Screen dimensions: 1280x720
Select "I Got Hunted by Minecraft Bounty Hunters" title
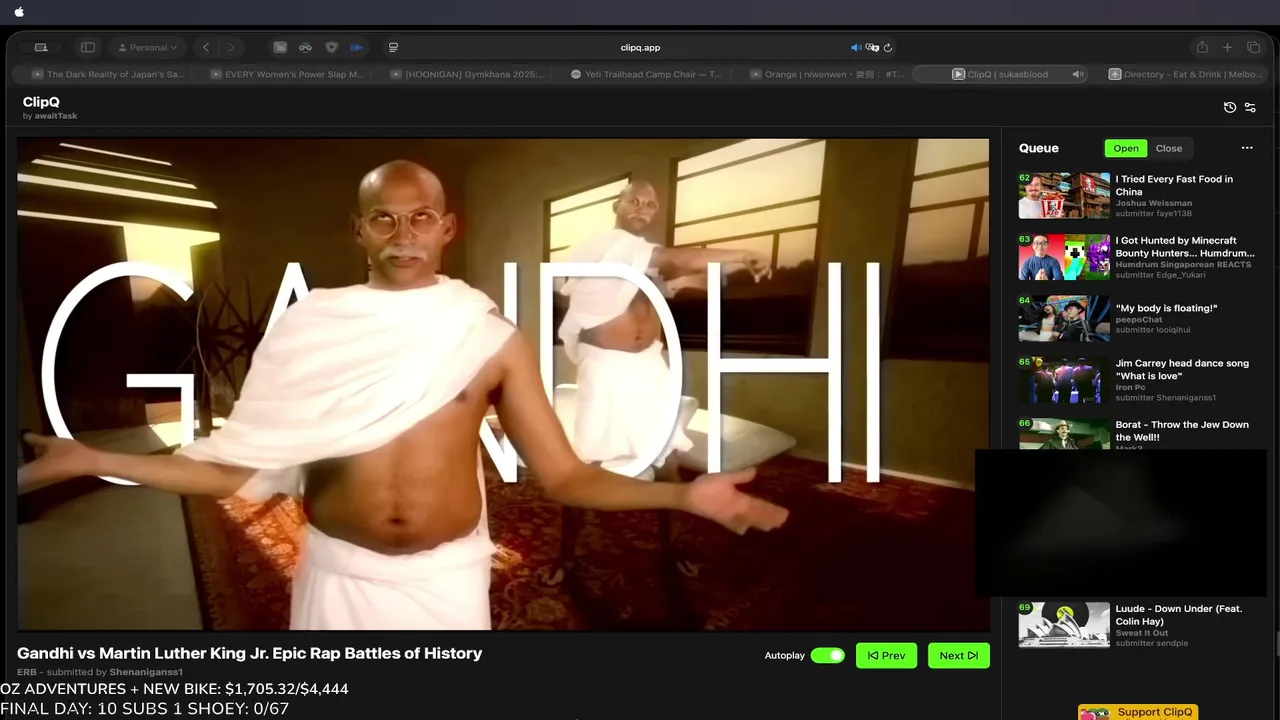click(x=1185, y=246)
